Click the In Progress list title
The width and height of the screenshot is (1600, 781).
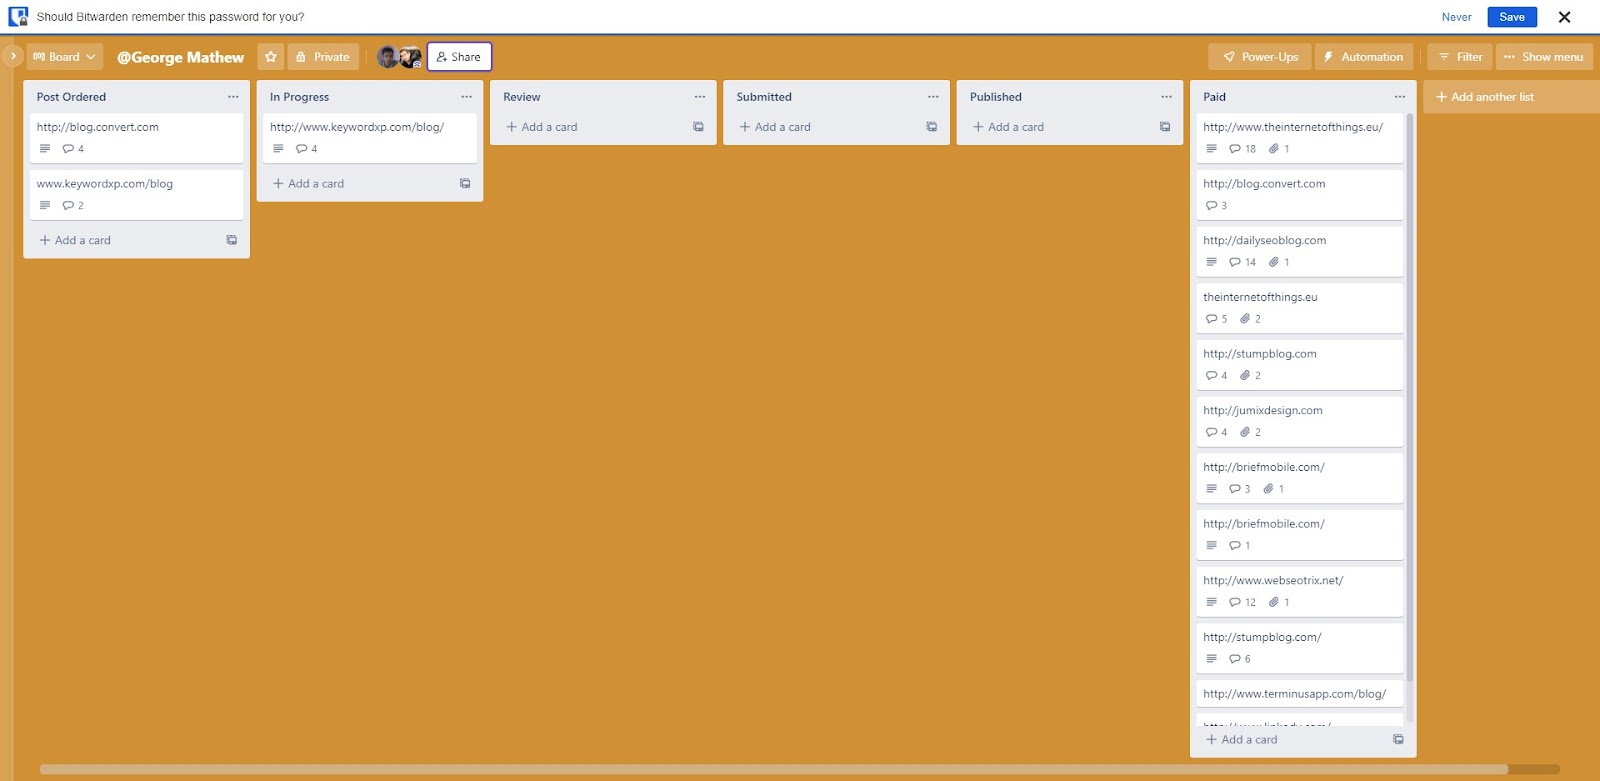[299, 97]
